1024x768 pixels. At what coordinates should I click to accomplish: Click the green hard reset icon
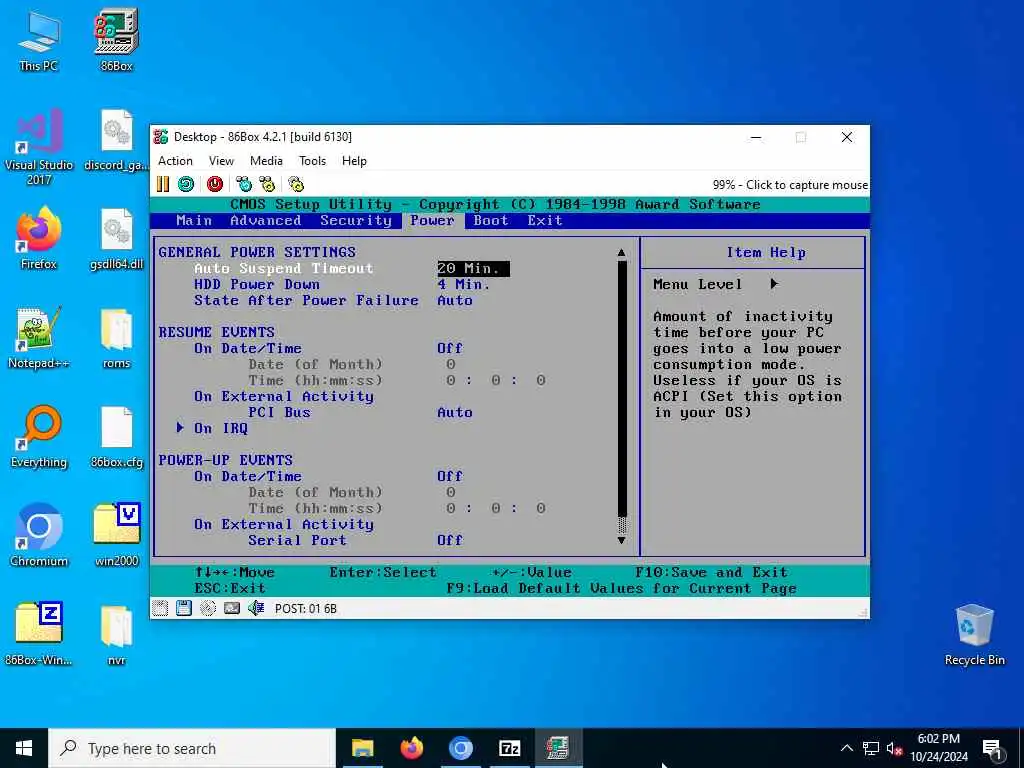click(186, 184)
